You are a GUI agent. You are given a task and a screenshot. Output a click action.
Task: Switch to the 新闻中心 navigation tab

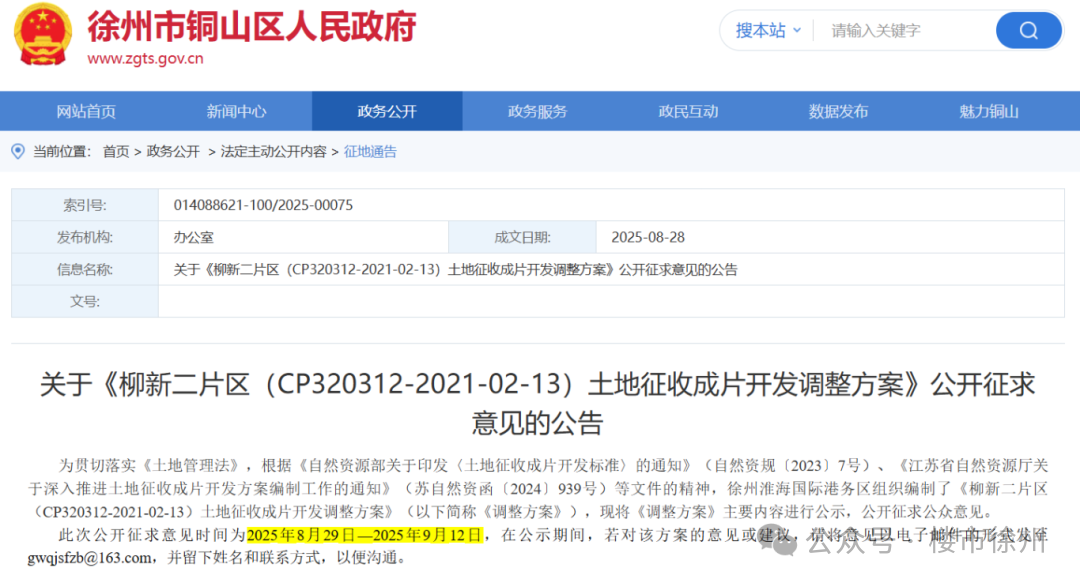(x=236, y=112)
